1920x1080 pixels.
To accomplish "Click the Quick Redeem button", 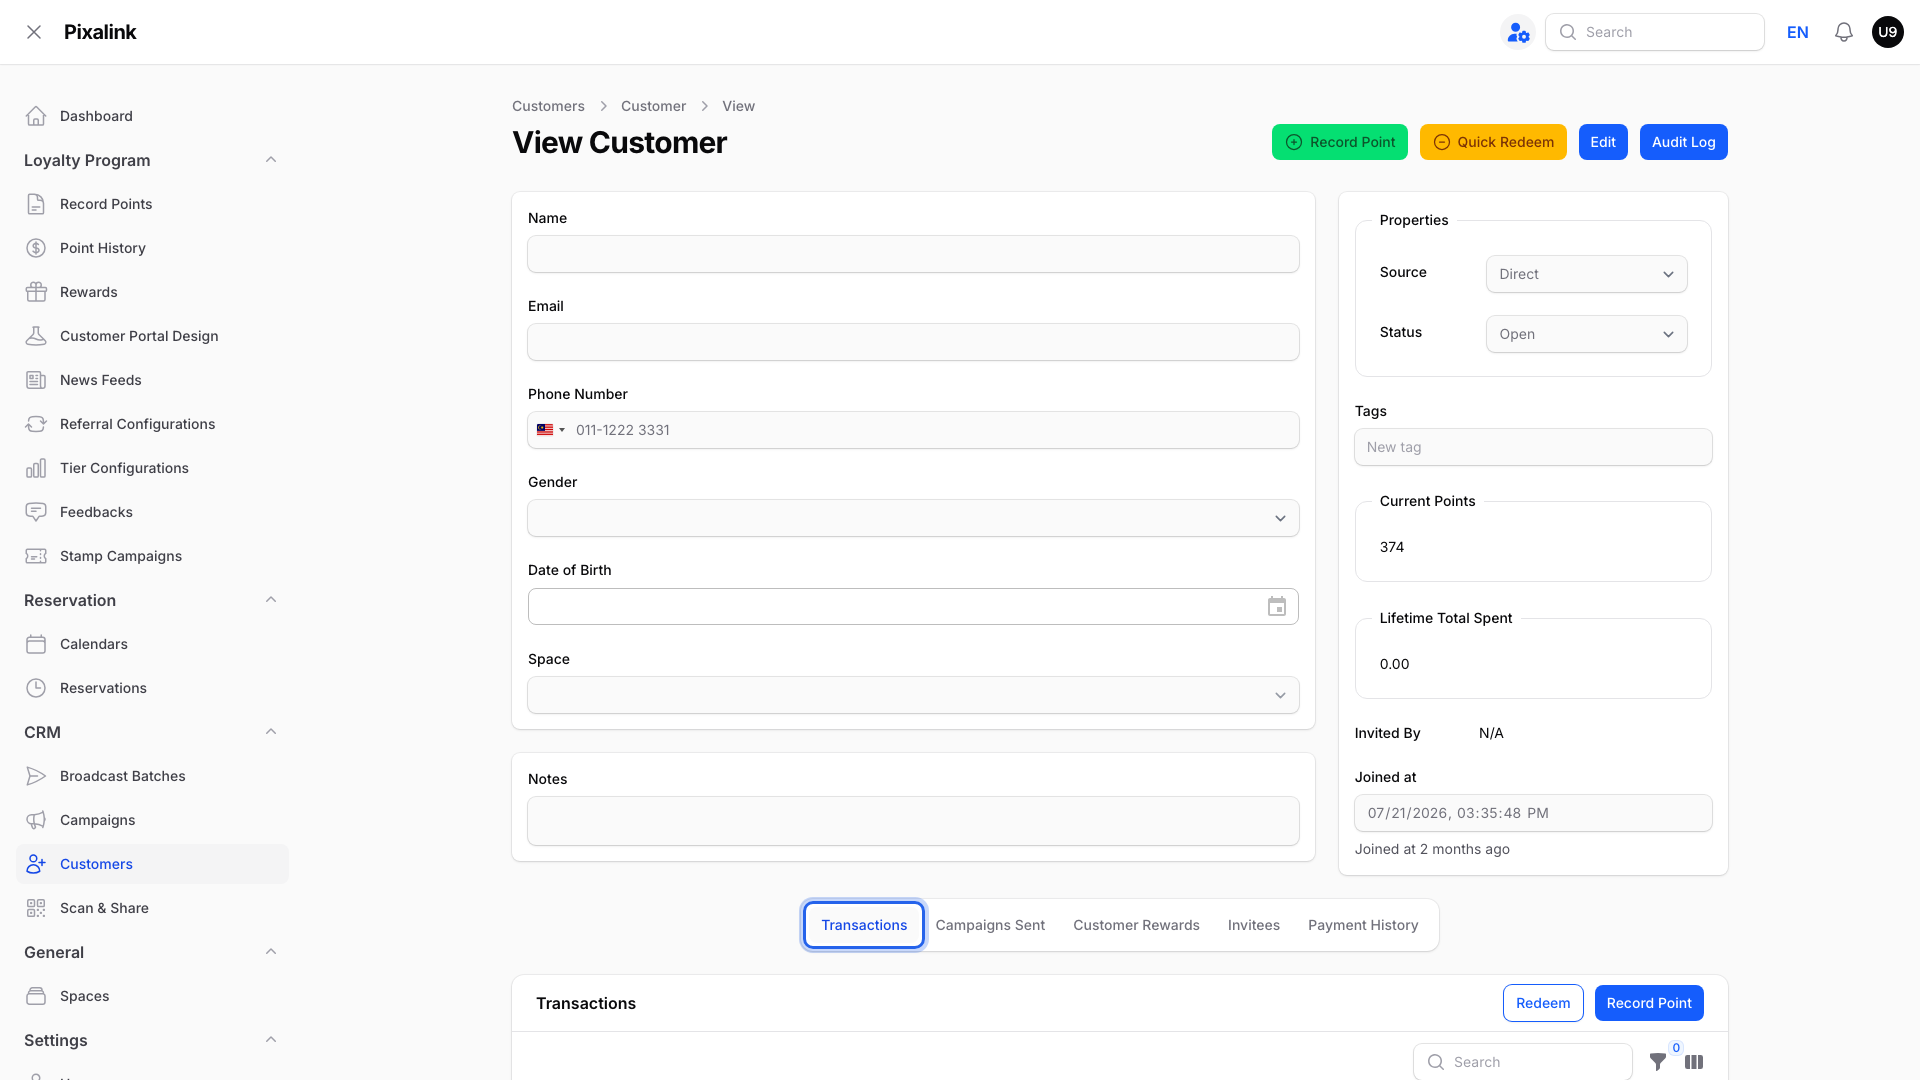I will coord(1493,142).
